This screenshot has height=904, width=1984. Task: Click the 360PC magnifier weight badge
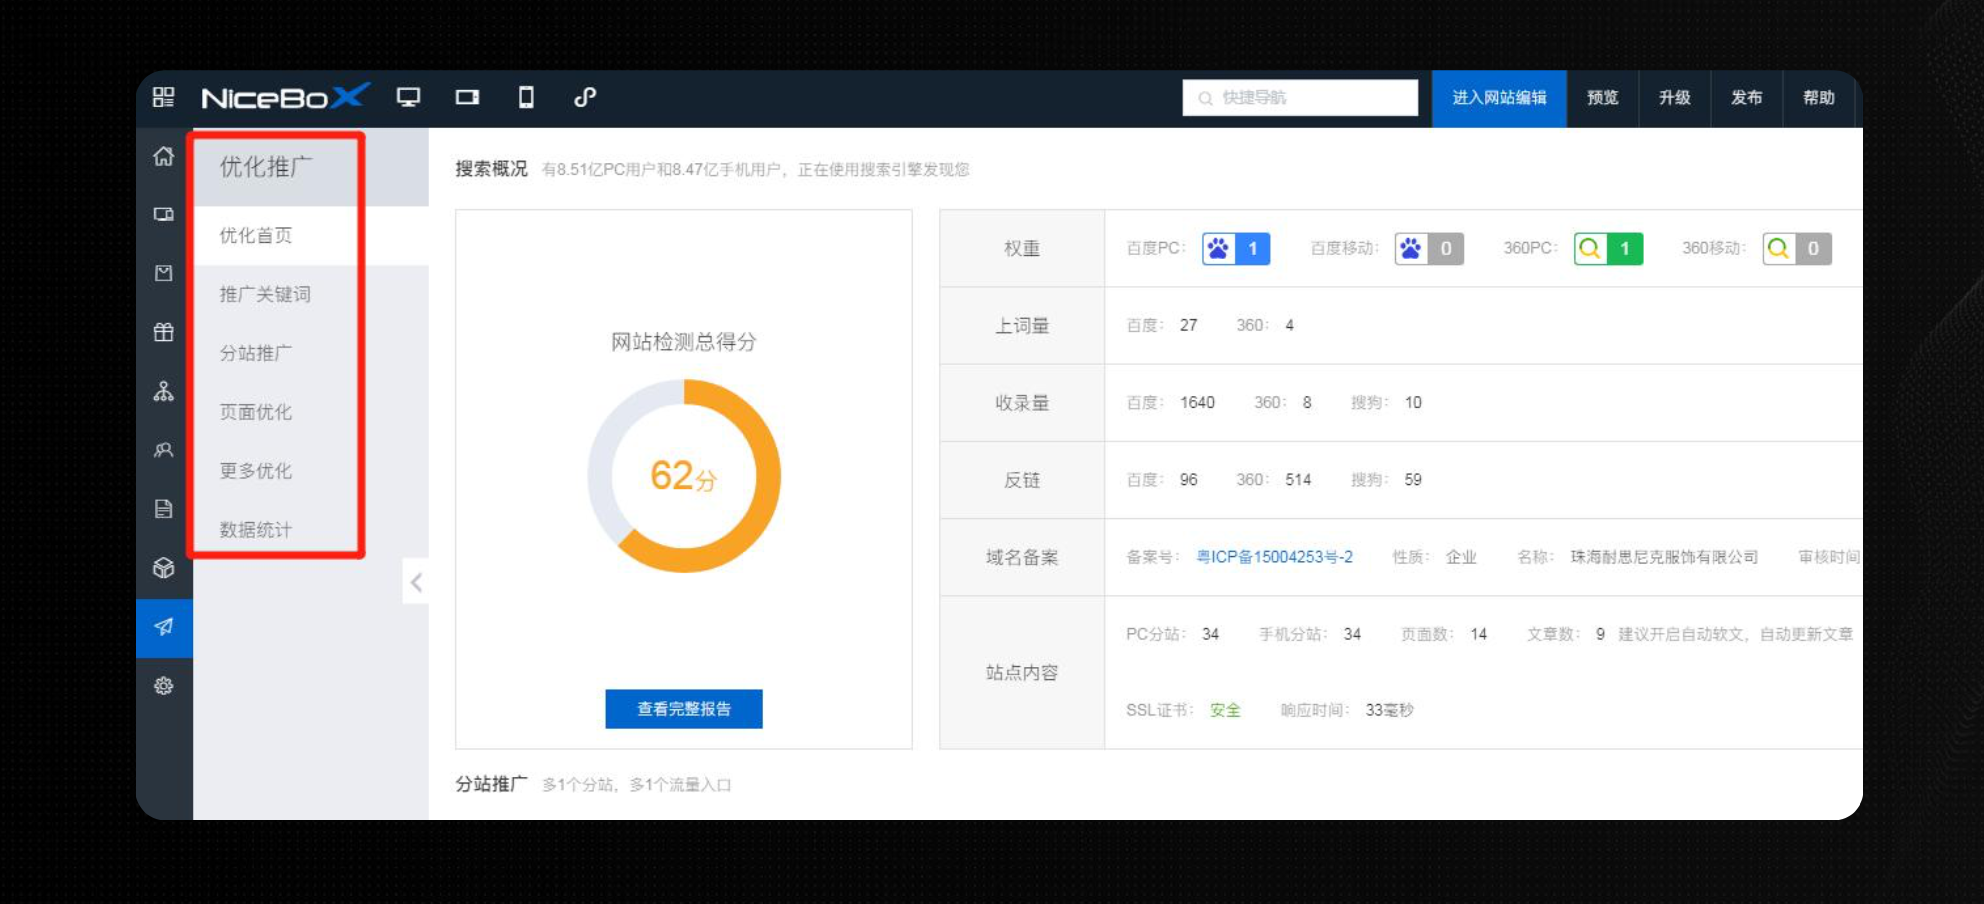pyautogui.click(x=1608, y=248)
